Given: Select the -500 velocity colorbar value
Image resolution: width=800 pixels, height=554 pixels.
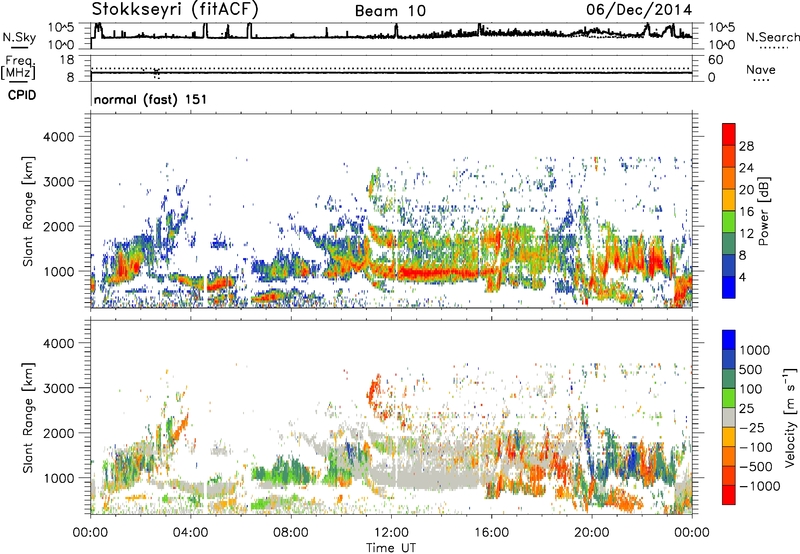Looking at the screenshot, I should click(756, 467).
